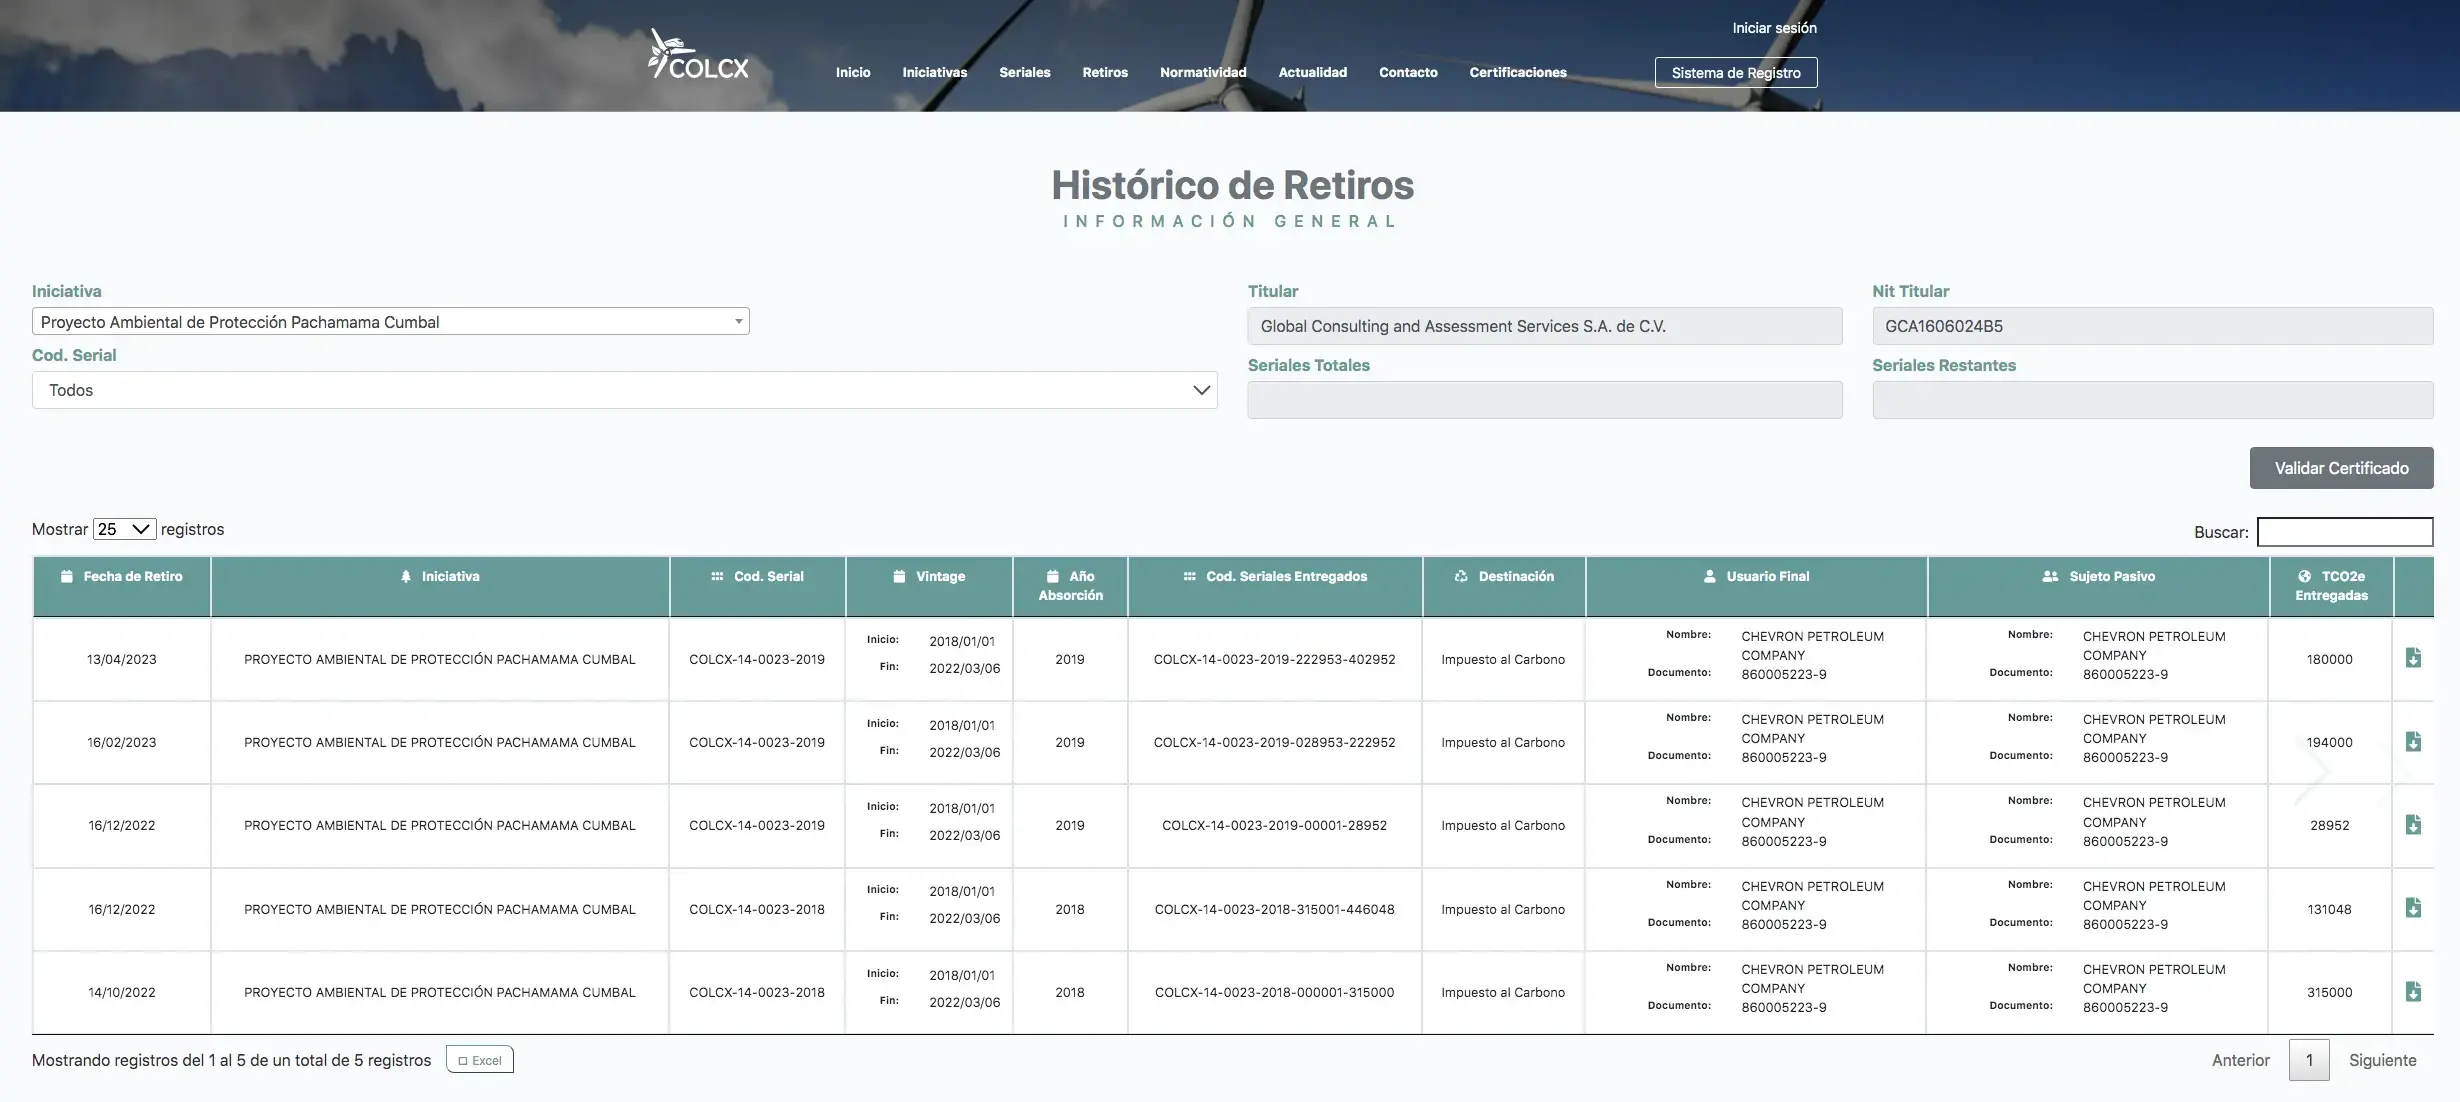Click the Iniciar sesión link

(x=1774, y=28)
